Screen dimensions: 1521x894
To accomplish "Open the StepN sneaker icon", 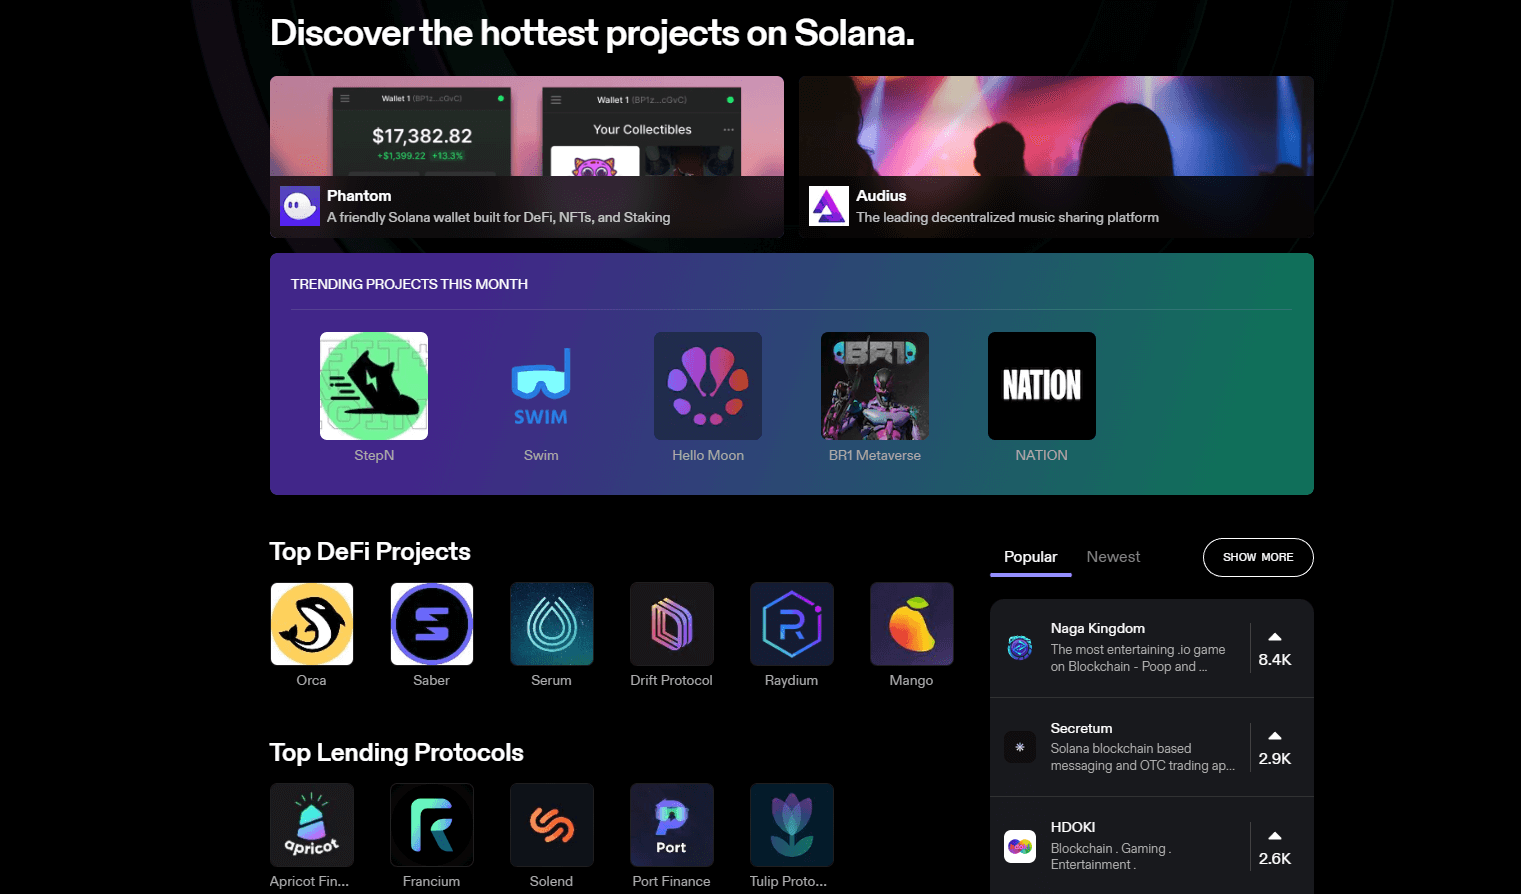I will [x=374, y=386].
